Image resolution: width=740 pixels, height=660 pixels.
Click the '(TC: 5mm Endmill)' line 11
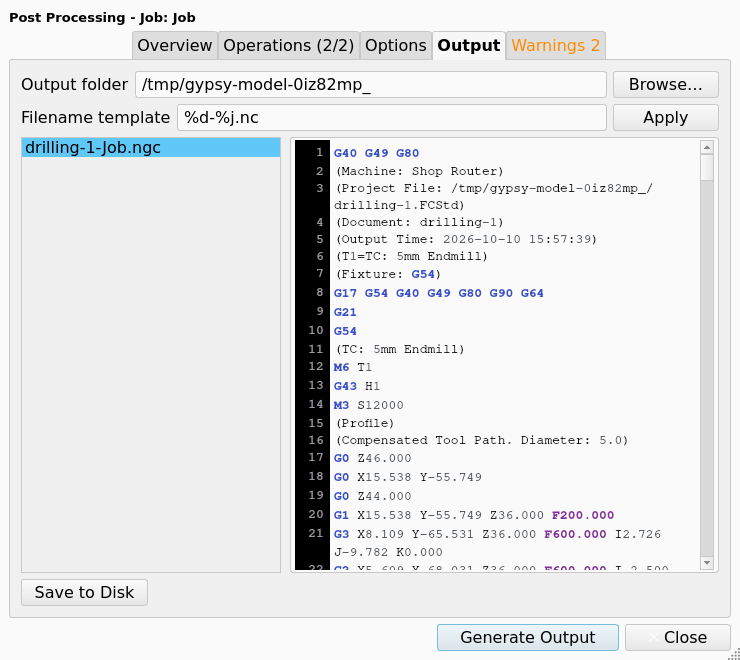(399, 349)
